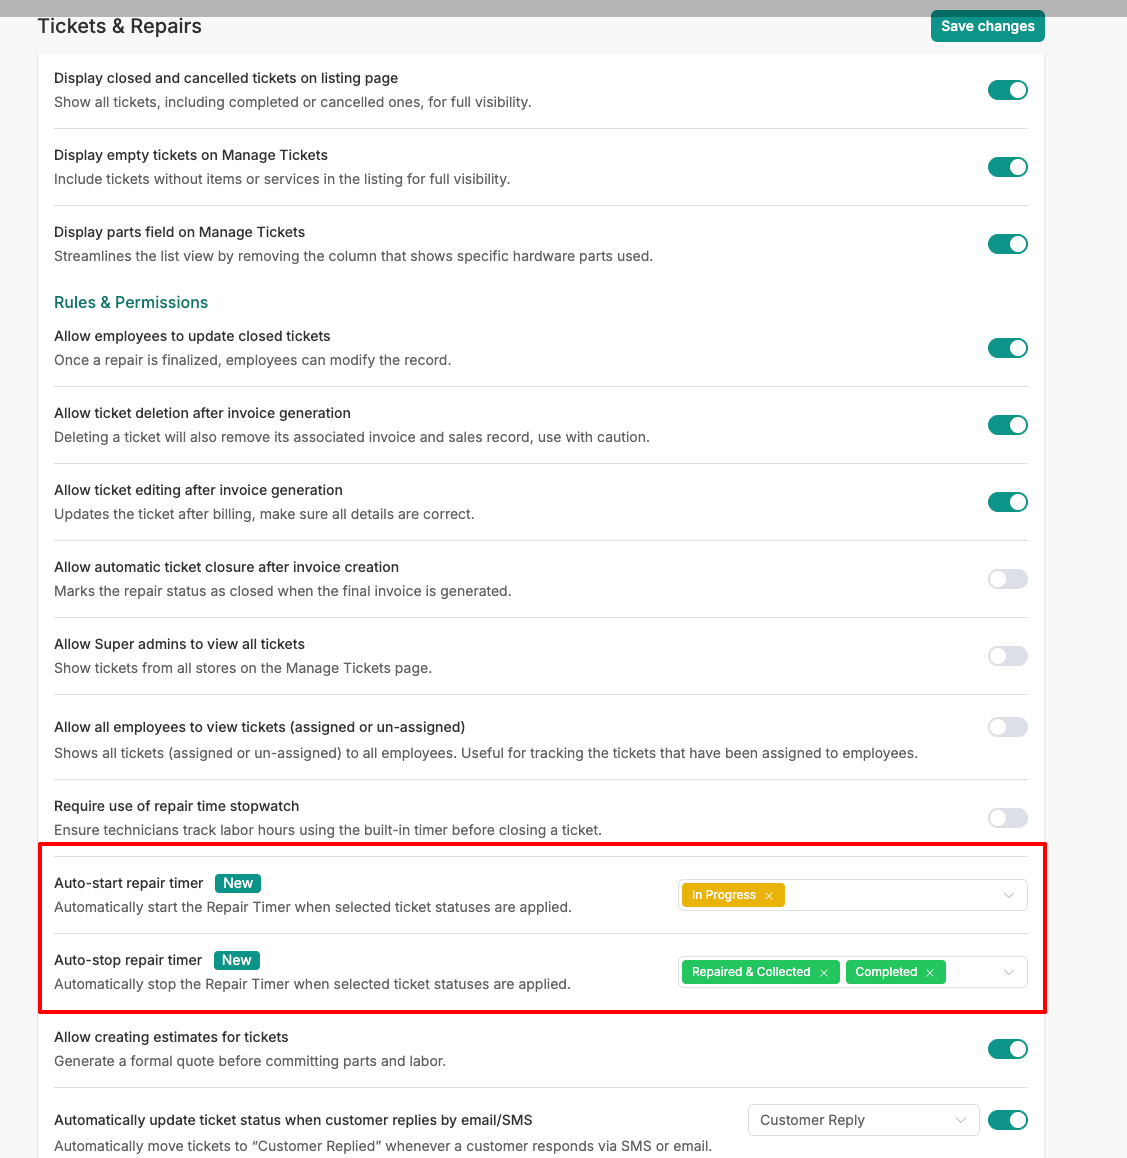Remove the Completed status tag

tap(930, 973)
